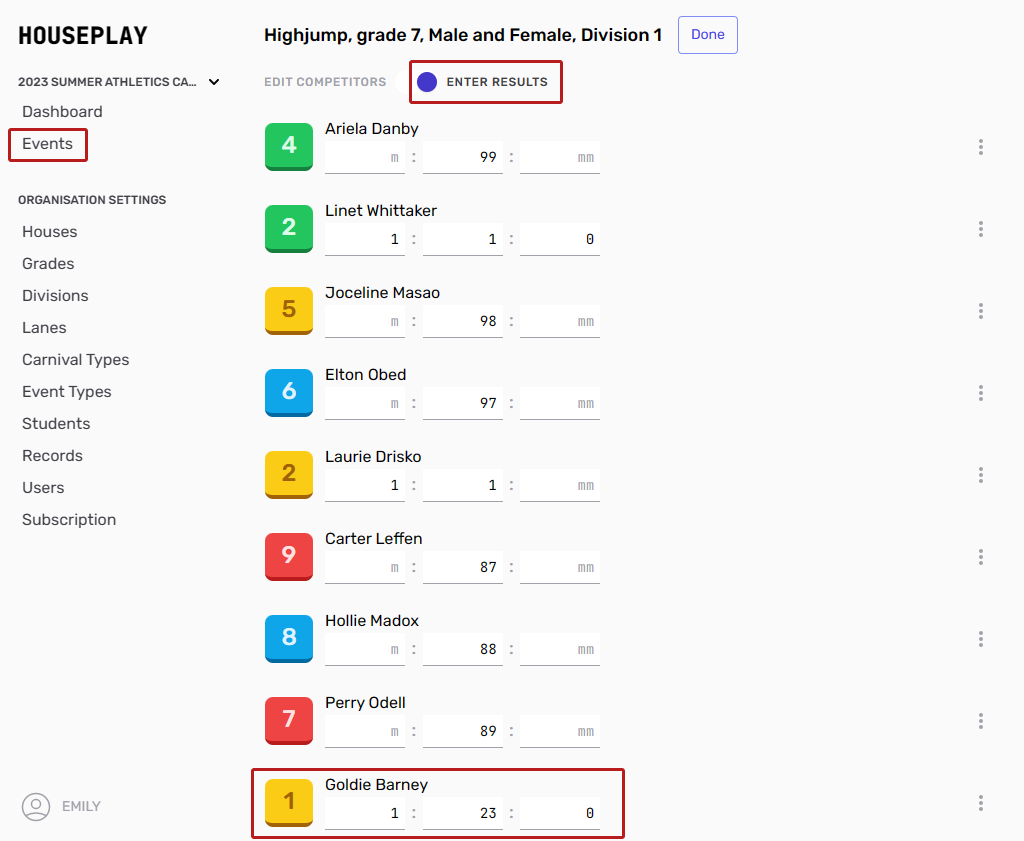Open the Houses settings page

(50, 232)
